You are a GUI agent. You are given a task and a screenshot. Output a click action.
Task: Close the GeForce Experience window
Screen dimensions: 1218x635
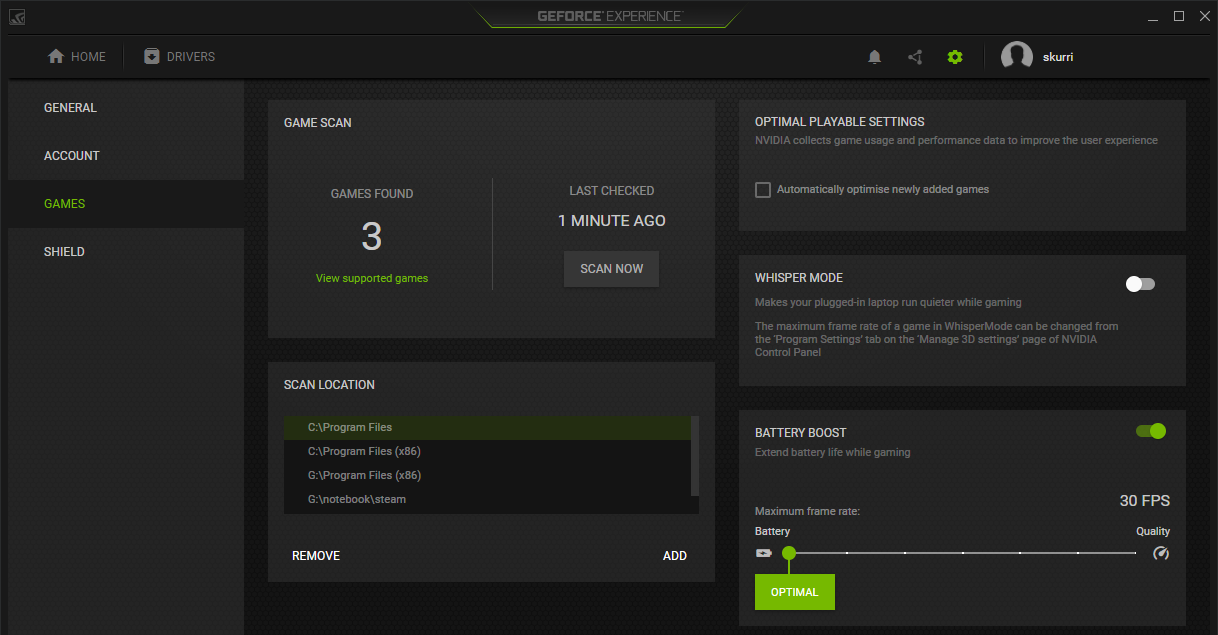(1203, 16)
